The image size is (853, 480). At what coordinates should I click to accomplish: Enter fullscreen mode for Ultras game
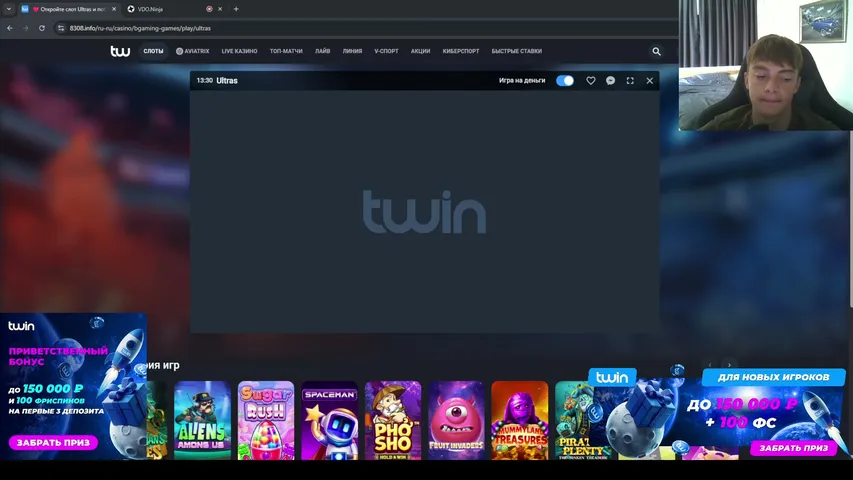coord(630,81)
